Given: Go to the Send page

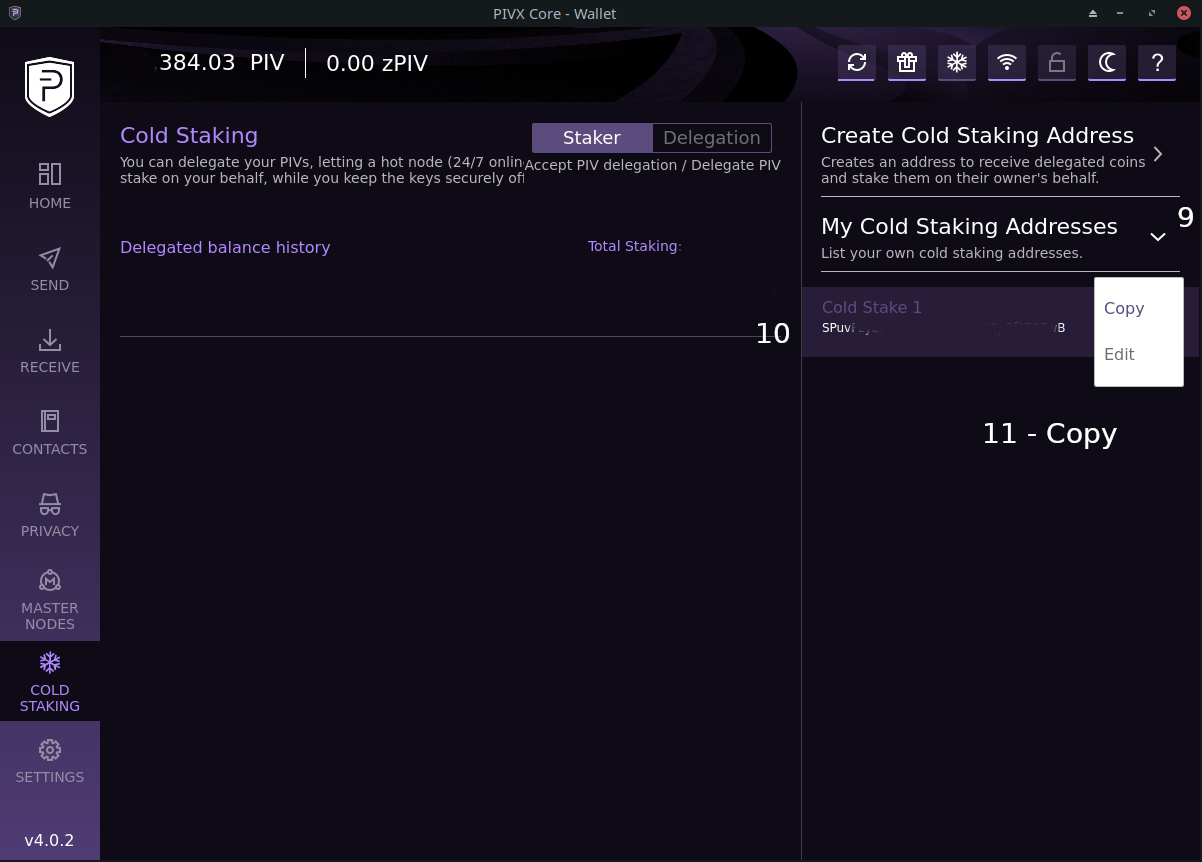Looking at the screenshot, I should pyautogui.click(x=50, y=268).
